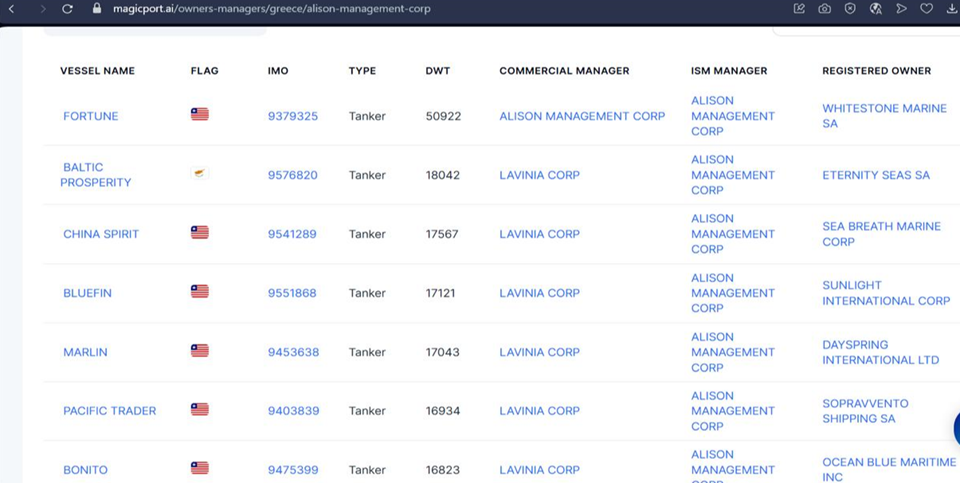This screenshot has width=960, height=483.
Task: Open the BLUEFIN vessel link
Action: pos(88,293)
